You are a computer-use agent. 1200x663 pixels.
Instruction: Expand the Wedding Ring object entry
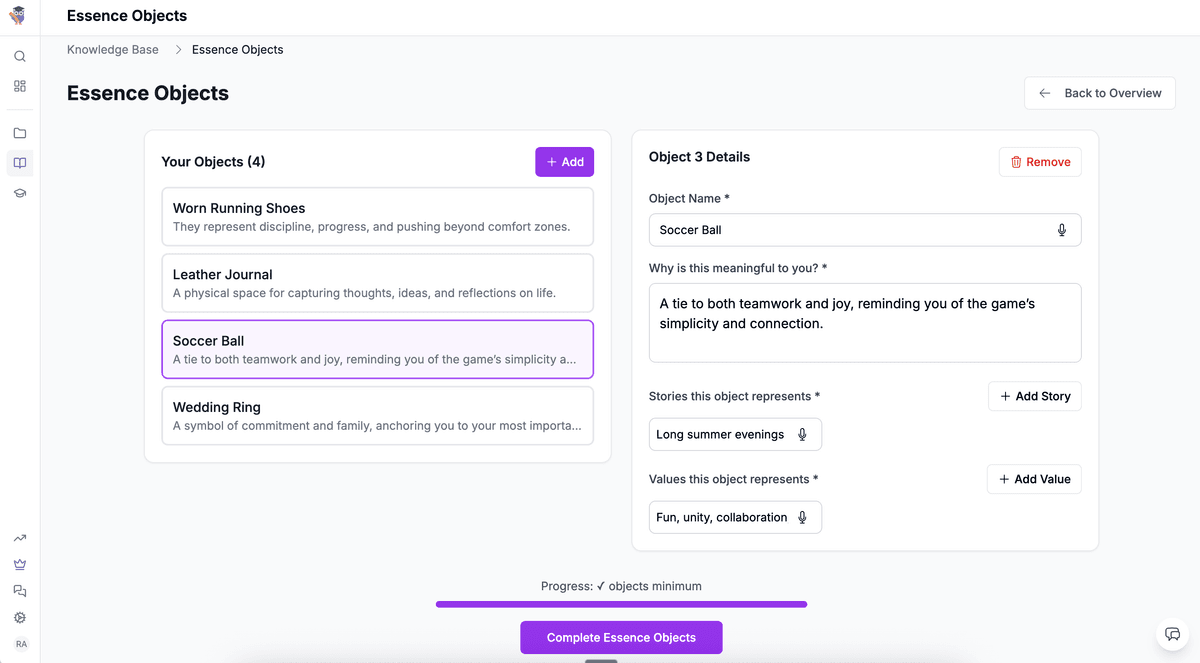377,415
